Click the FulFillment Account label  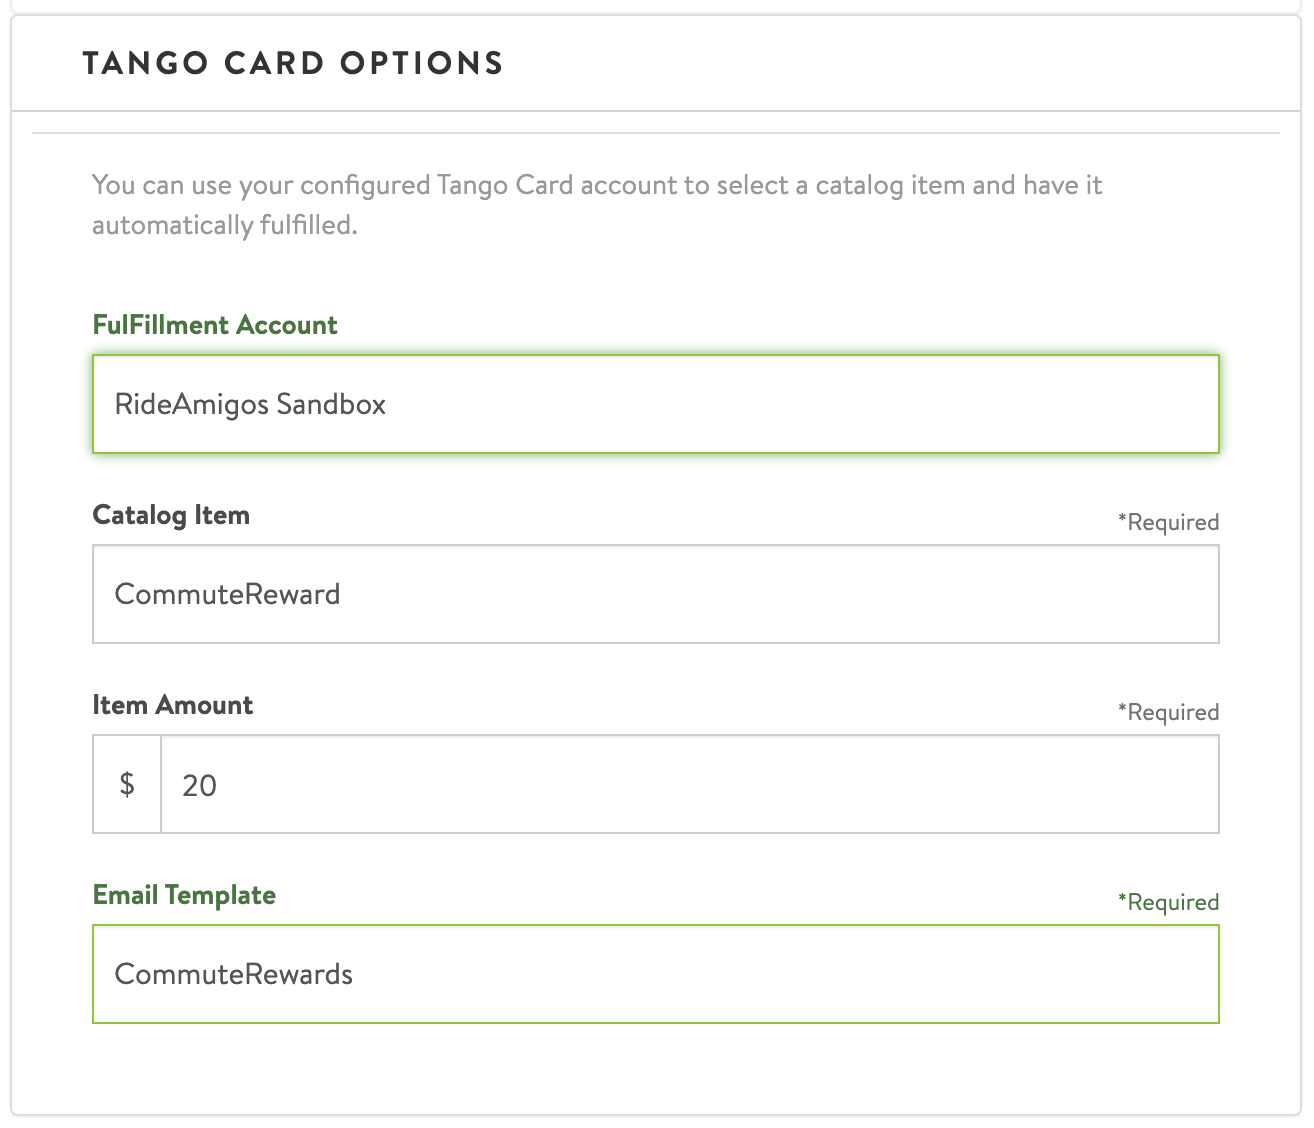(x=215, y=325)
